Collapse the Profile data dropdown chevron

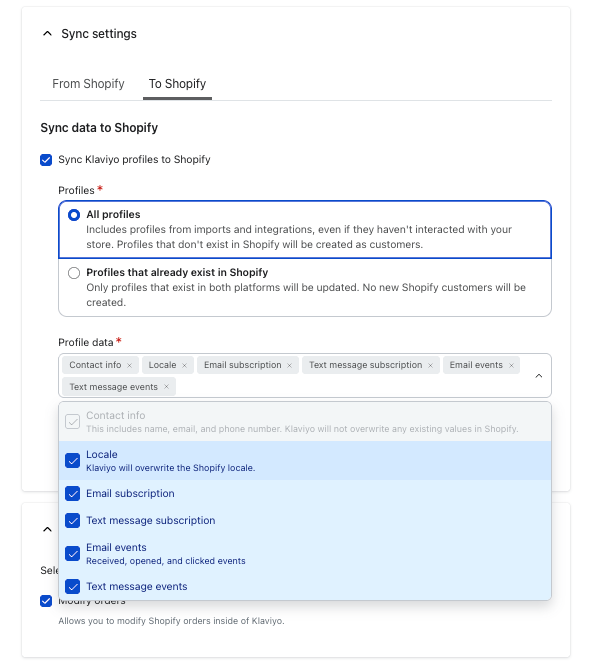(539, 376)
